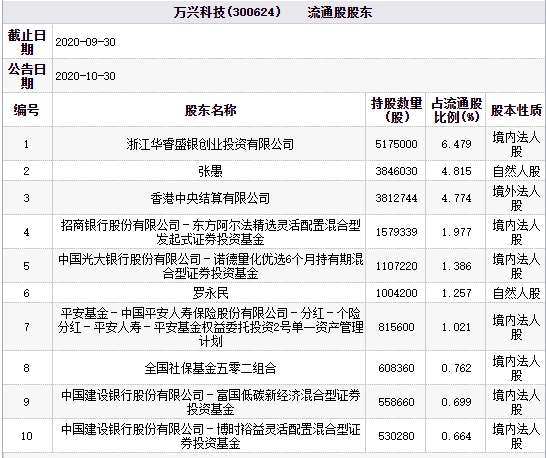Click 自然人股 in the row of 张愚
546x458 pixels.
click(516, 171)
